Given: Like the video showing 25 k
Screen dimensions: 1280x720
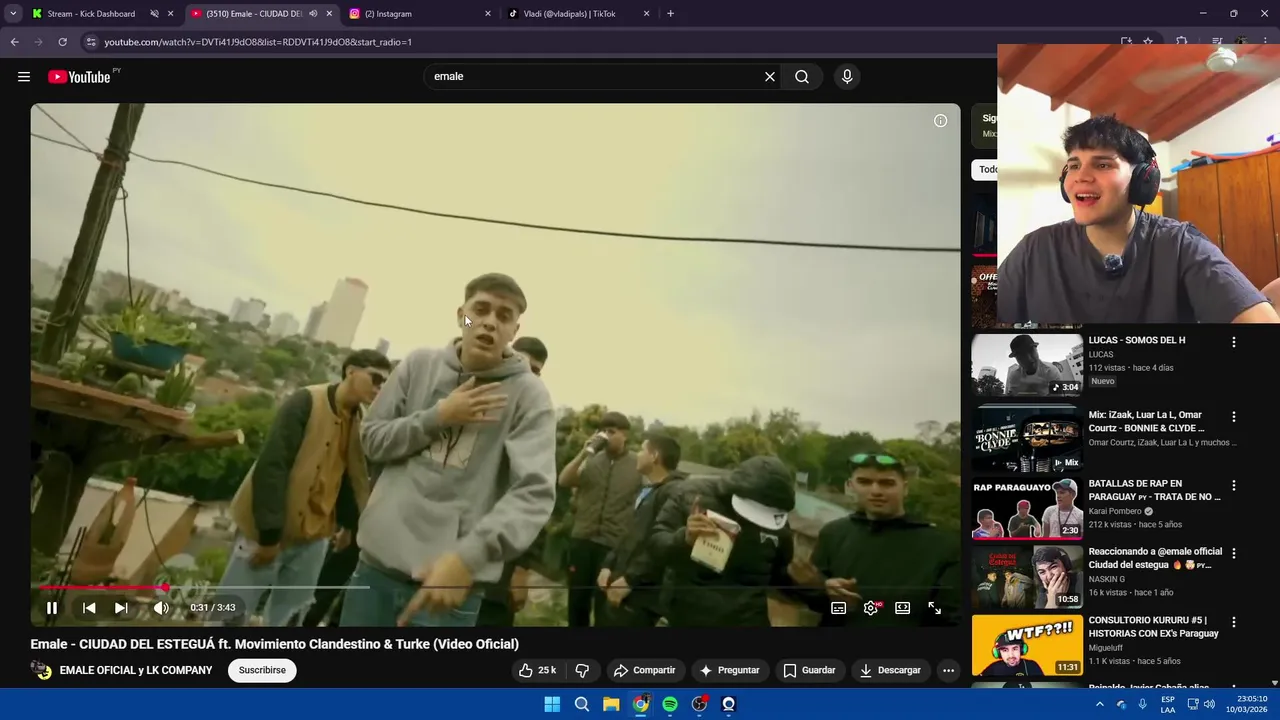Looking at the screenshot, I should point(537,670).
